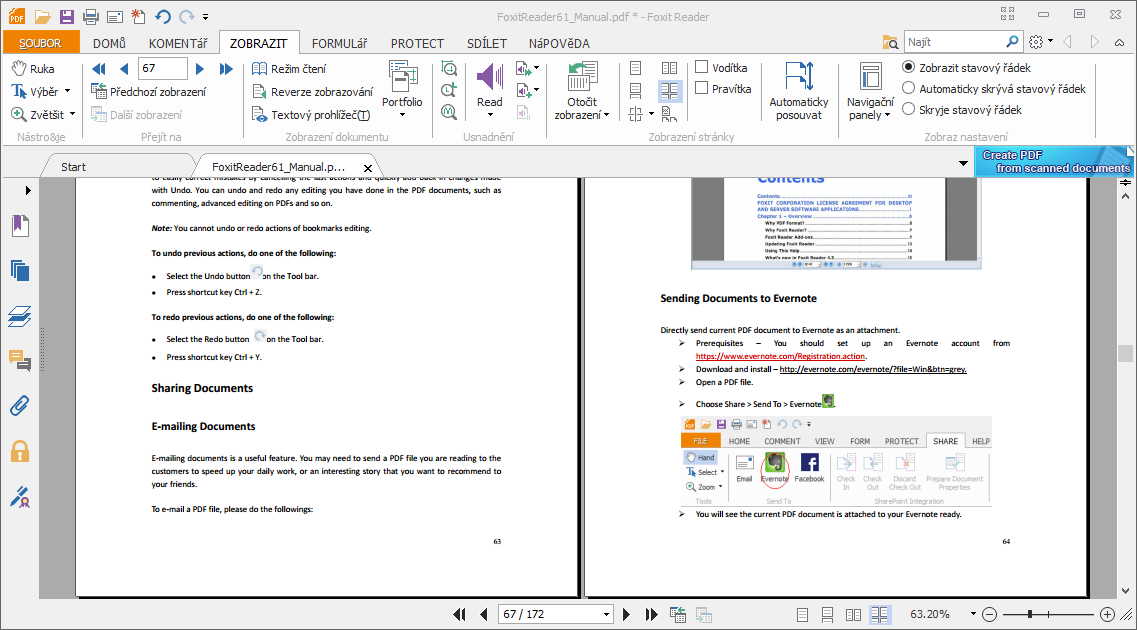Go to last page in status bar
The width and height of the screenshot is (1137, 630).
(651, 615)
